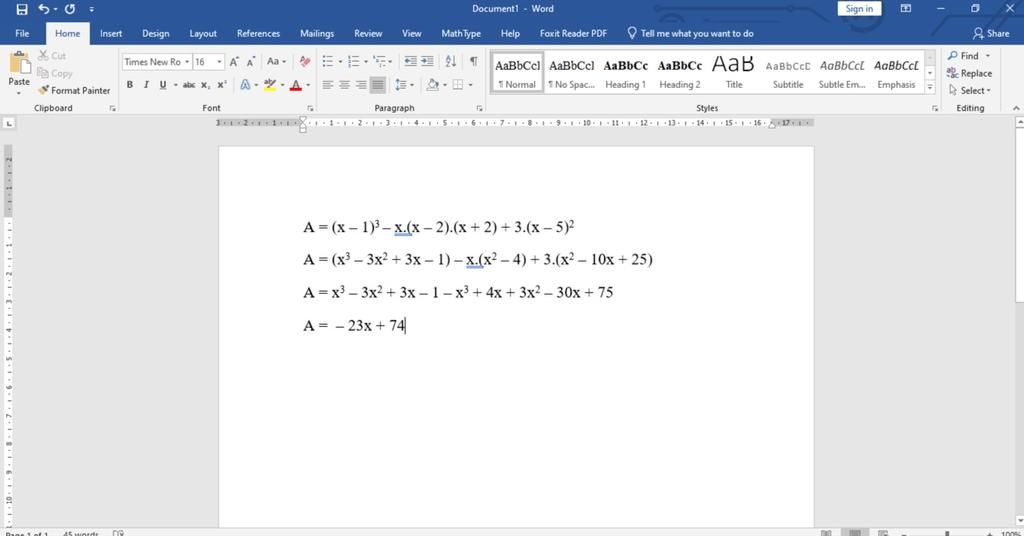Viewport: 1024px width, 536px height.
Task: Decrease font size with the A-down icon
Action: click(x=251, y=62)
